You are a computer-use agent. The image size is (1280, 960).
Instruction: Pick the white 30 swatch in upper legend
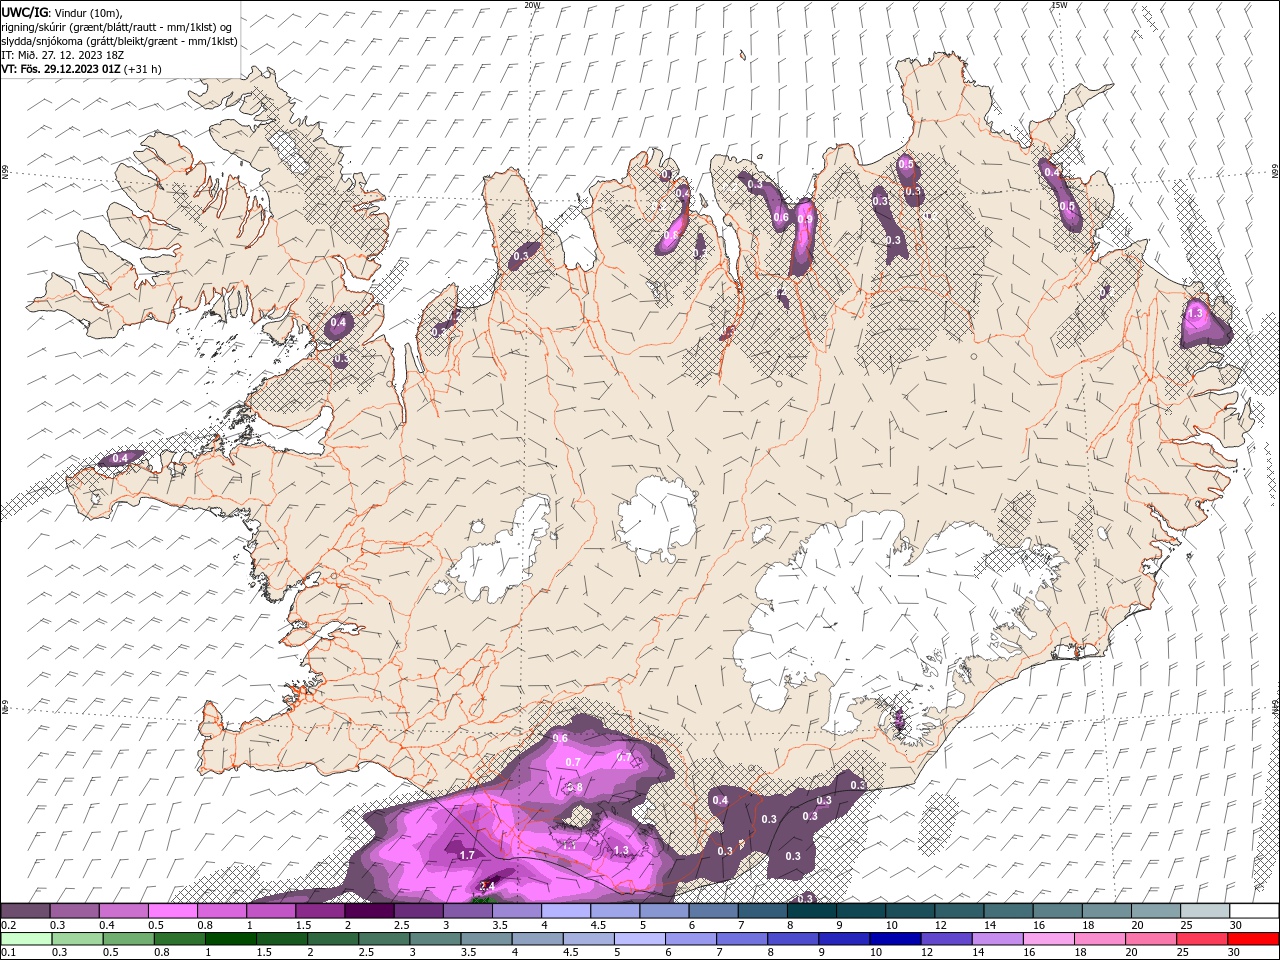coord(1254,911)
